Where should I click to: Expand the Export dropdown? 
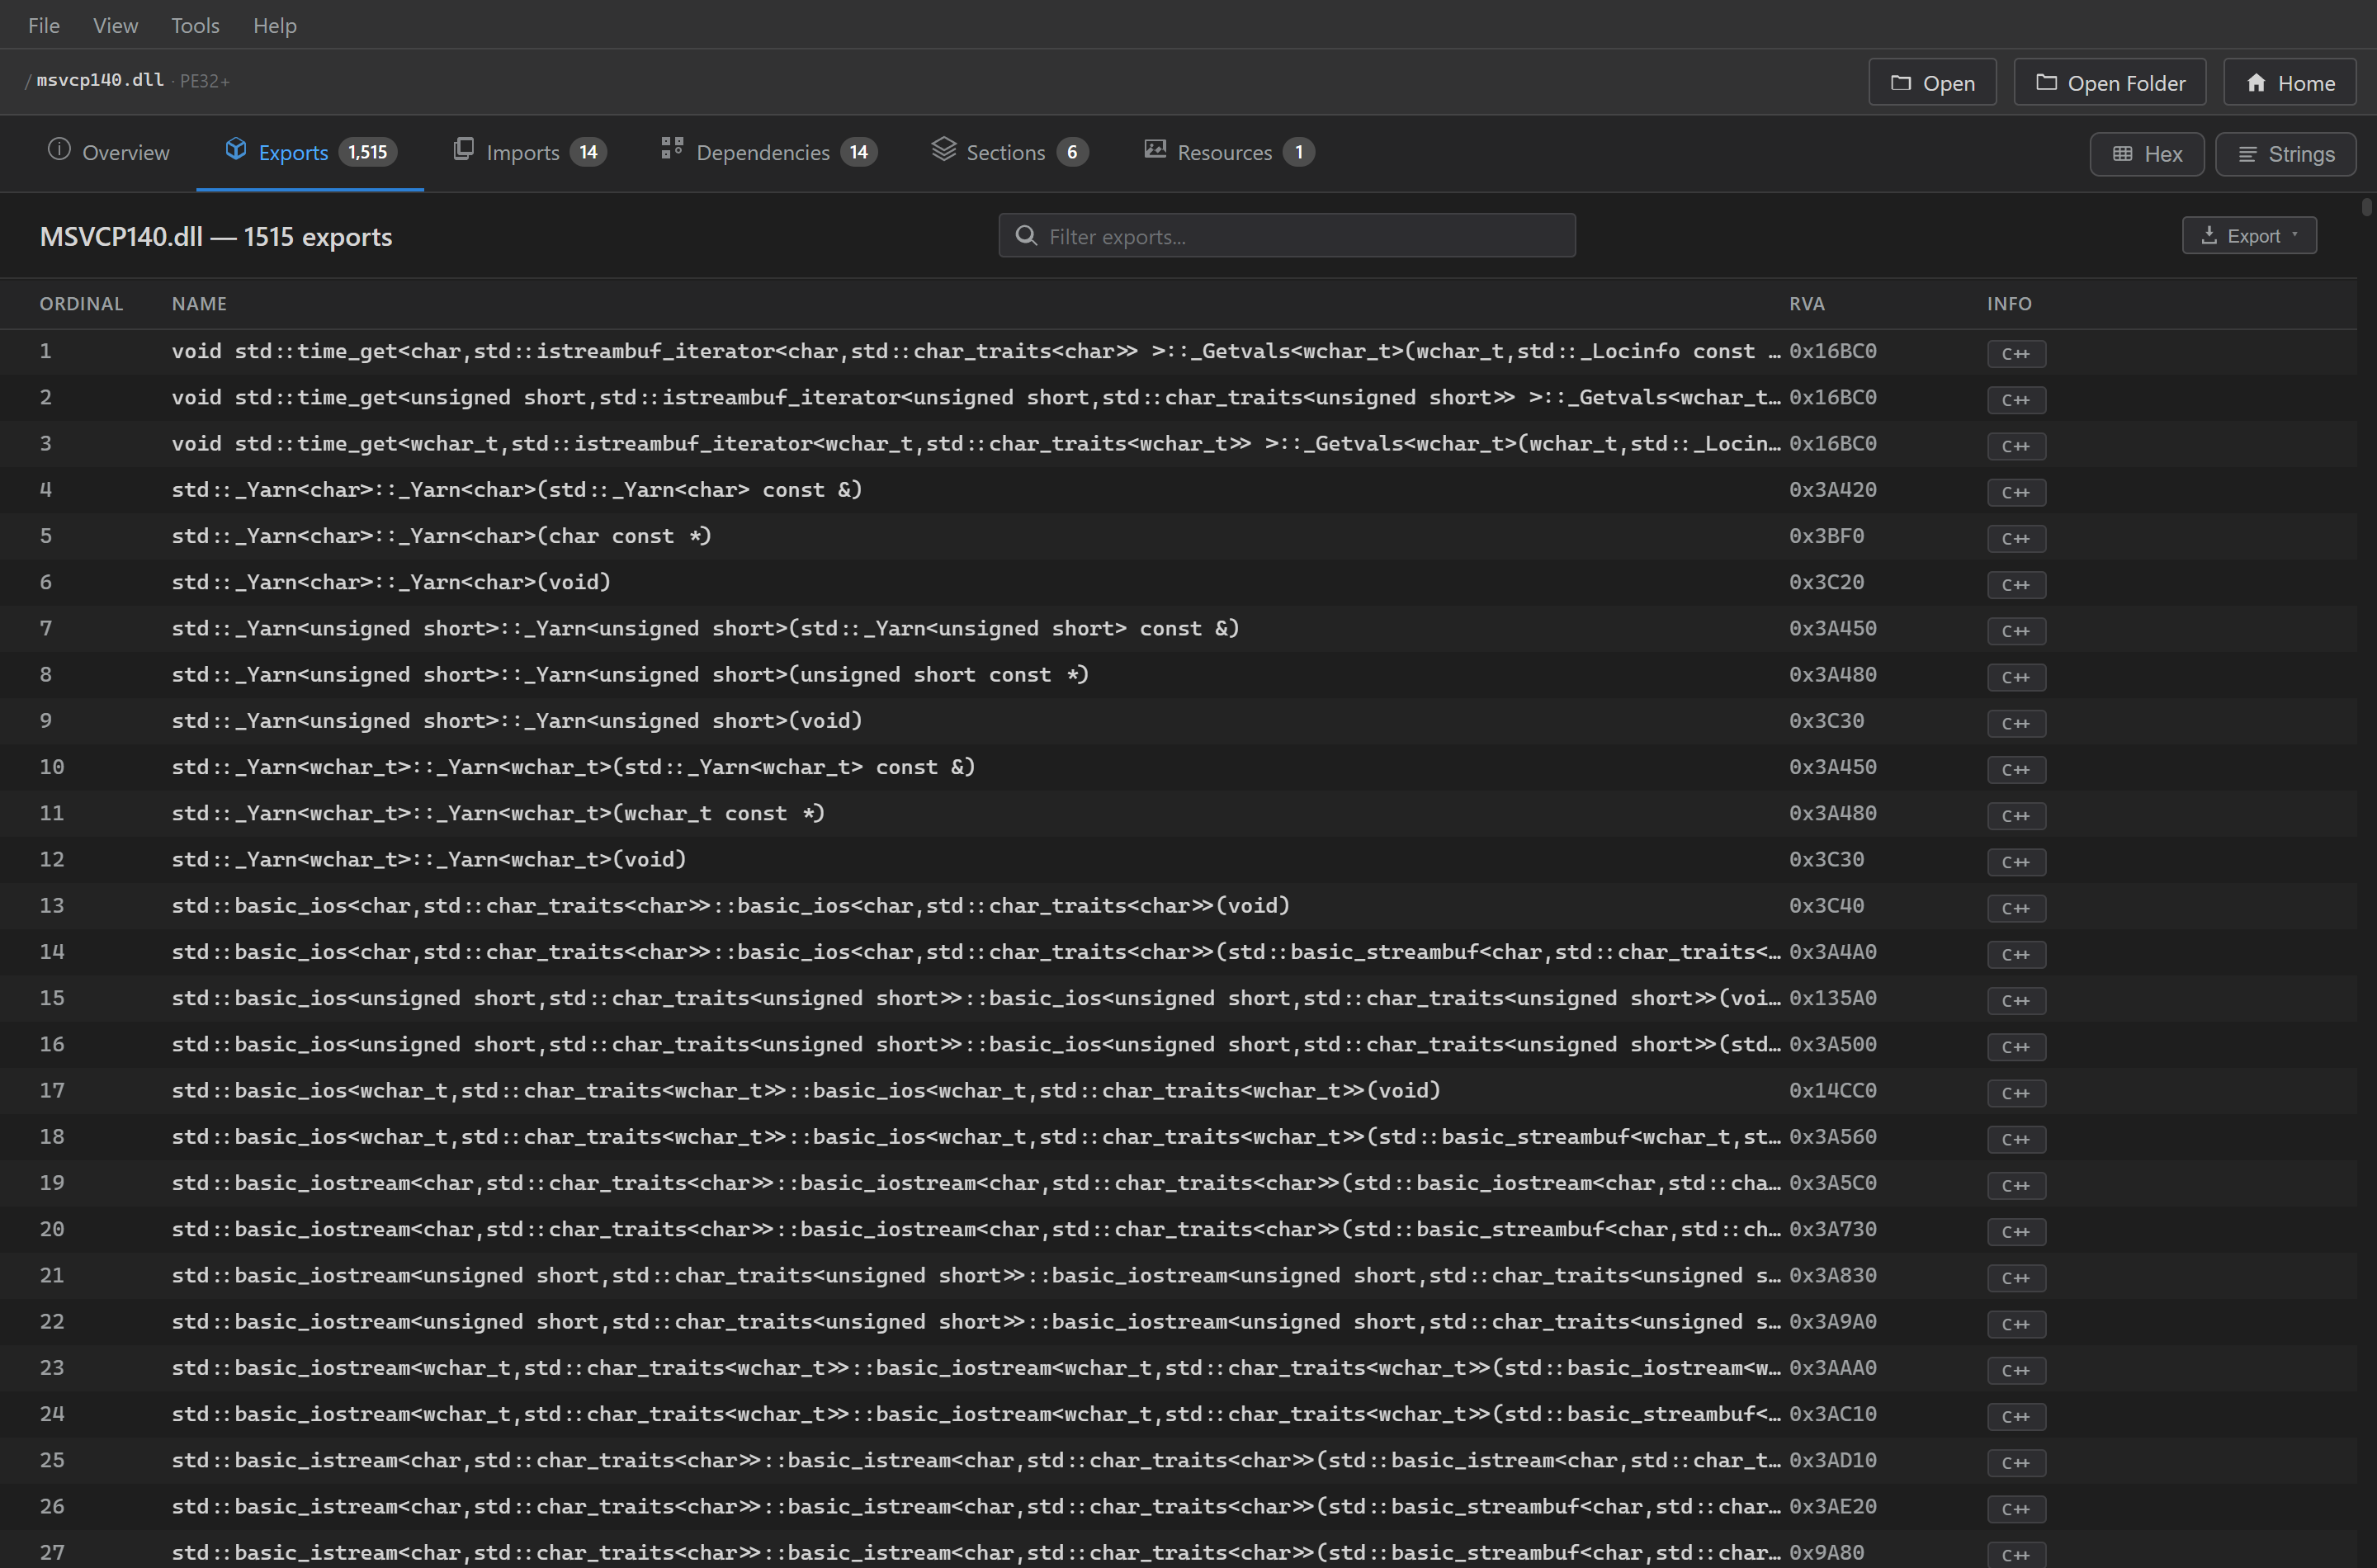[2249, 236]
